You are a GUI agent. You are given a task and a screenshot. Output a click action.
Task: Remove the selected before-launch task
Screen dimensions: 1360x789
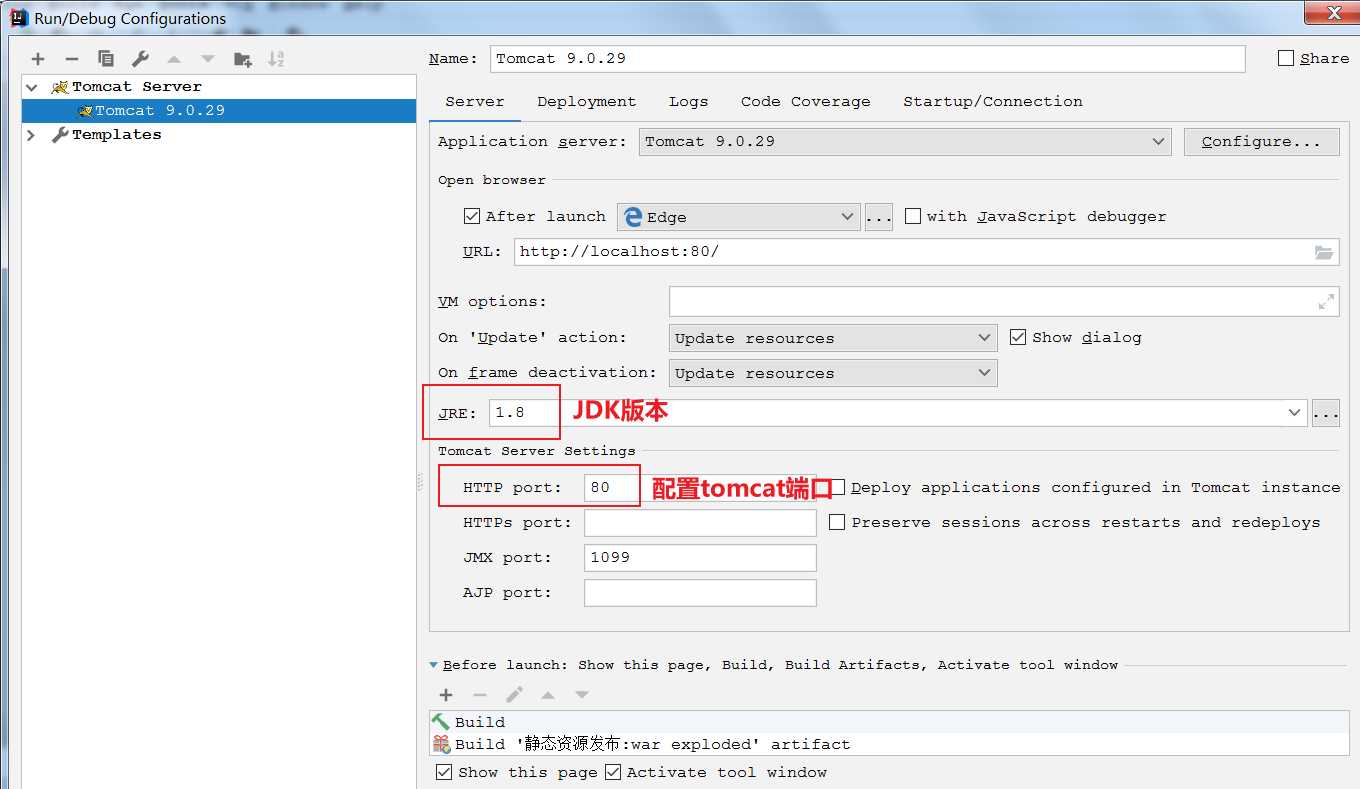[480, 694]
